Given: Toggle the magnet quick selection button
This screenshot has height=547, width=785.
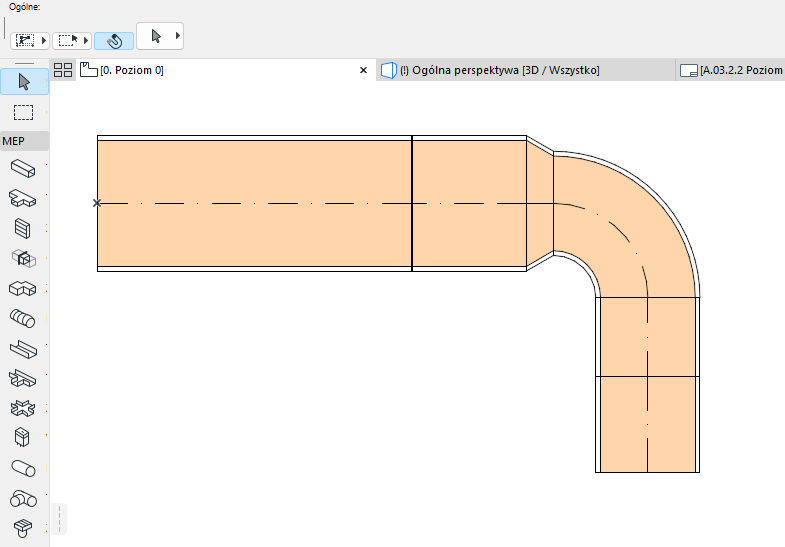Looking at the screenshot, I should click(114, 41).
